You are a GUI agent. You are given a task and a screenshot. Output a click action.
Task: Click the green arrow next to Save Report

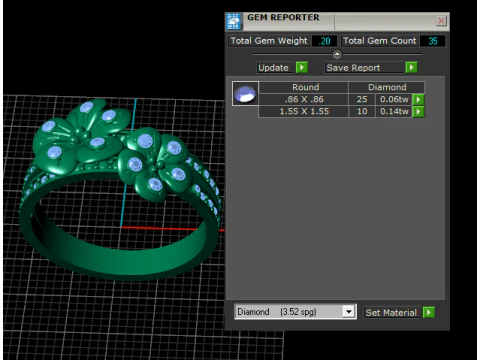tap(411, 67)
